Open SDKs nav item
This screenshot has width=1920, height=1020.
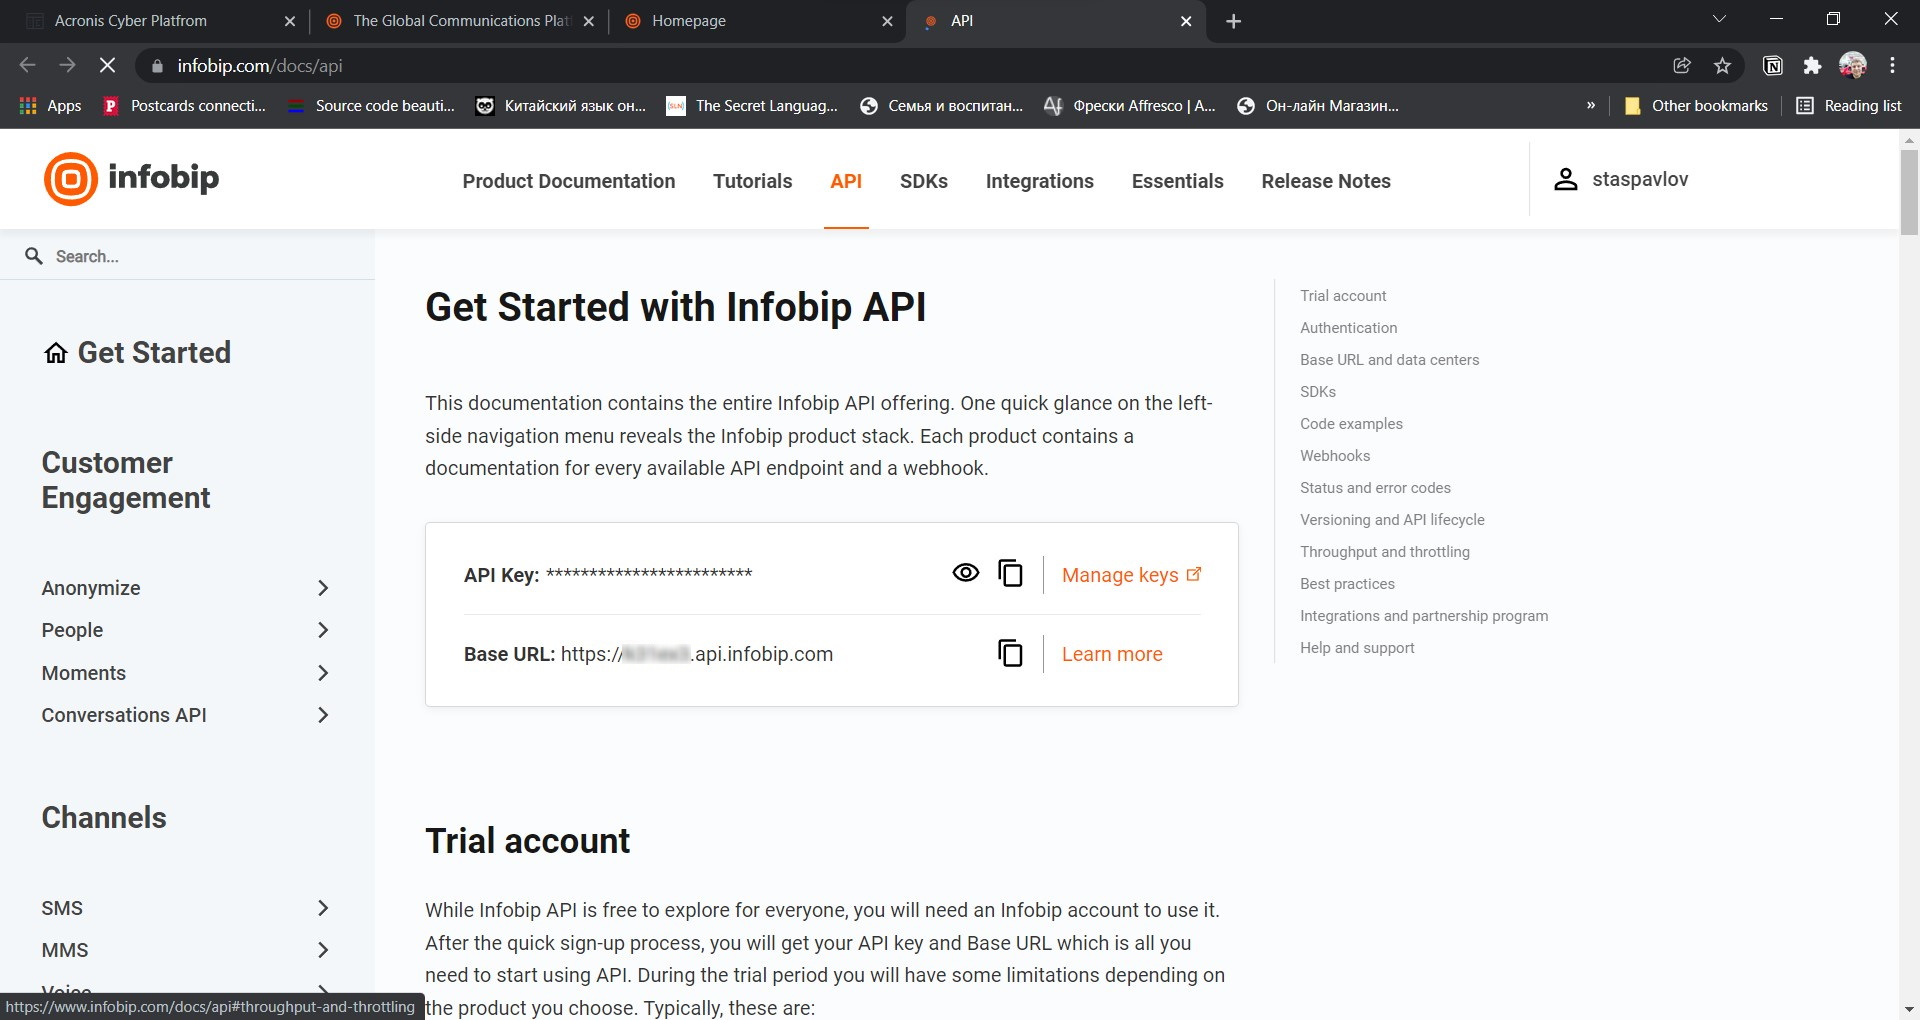click(924, 181)
